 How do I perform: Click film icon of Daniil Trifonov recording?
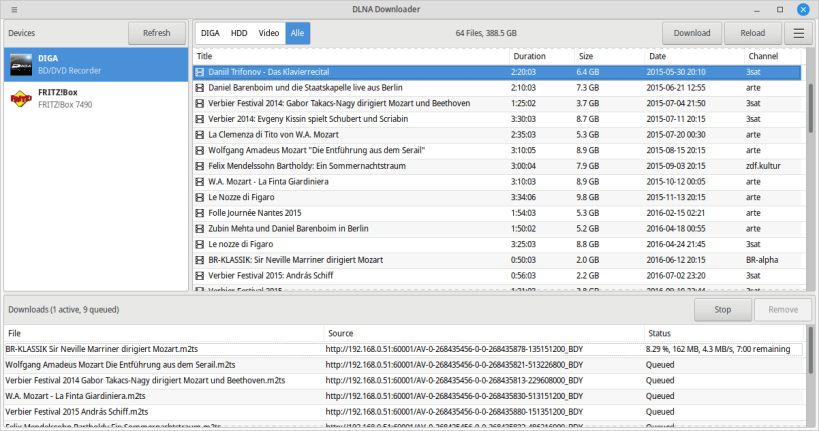(x=200, y=72)
